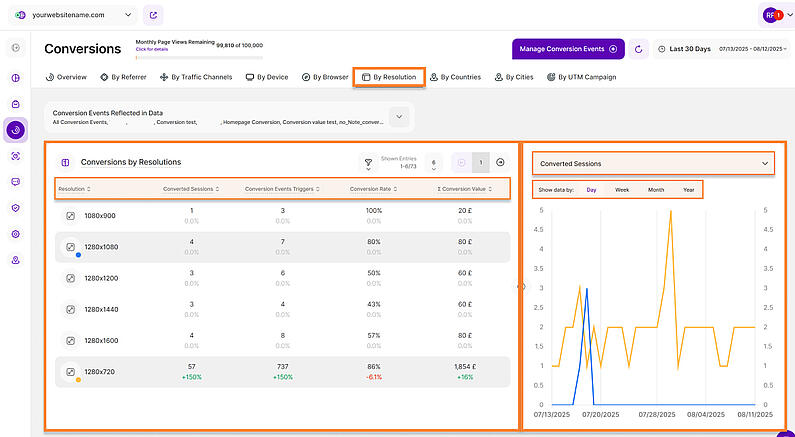Click the refresh data icon

coord(639,49)
